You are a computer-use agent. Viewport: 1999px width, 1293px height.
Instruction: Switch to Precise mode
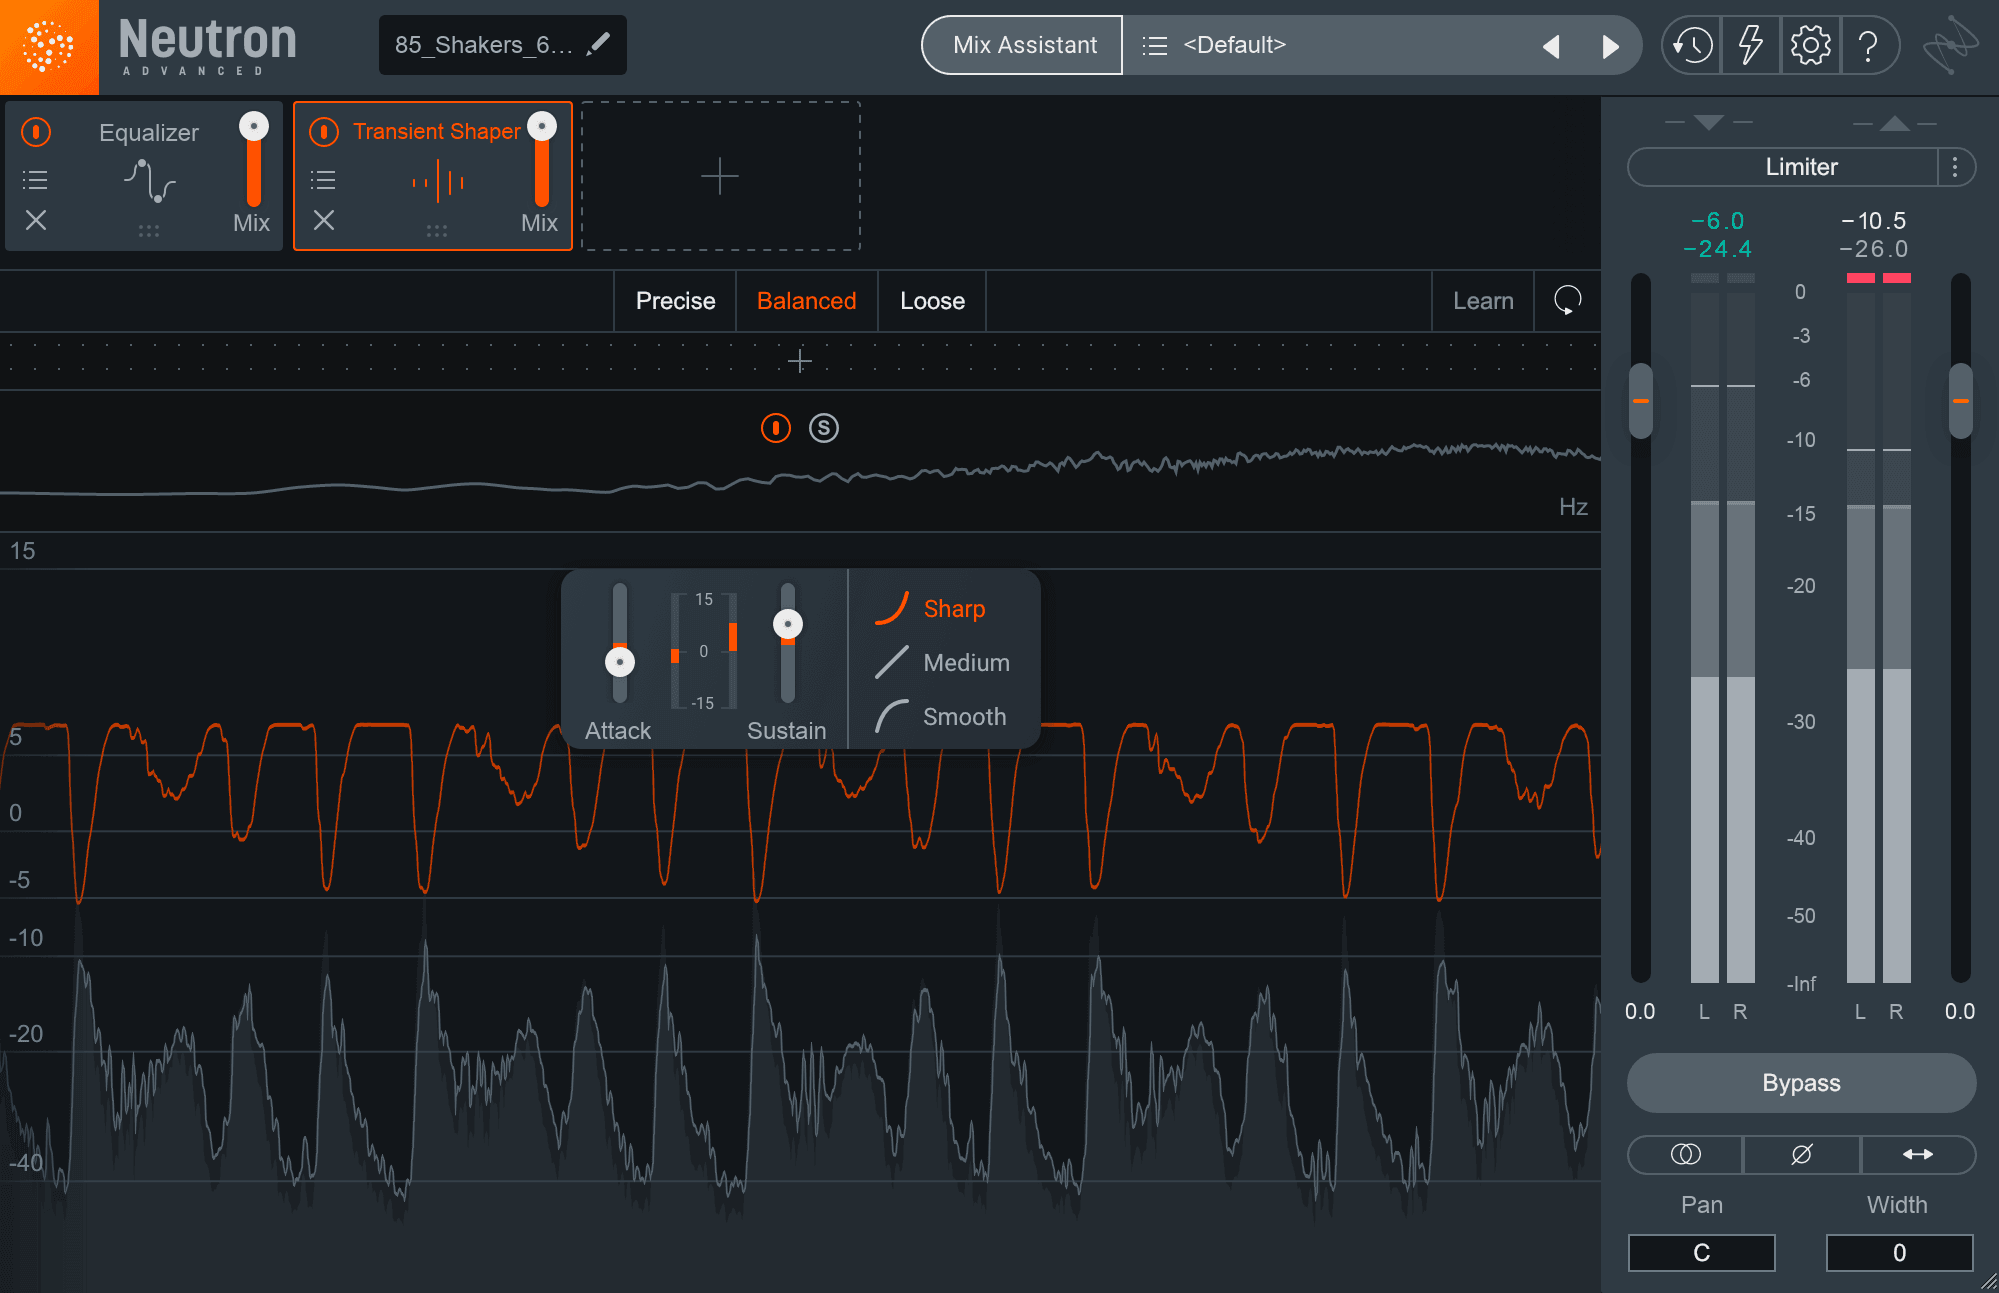[675, 301]
